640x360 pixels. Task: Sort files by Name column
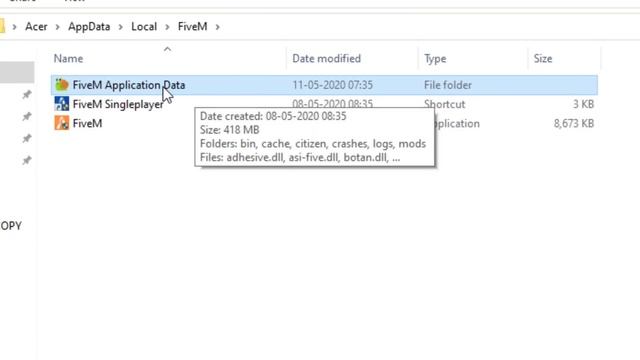tap(68, 58)
